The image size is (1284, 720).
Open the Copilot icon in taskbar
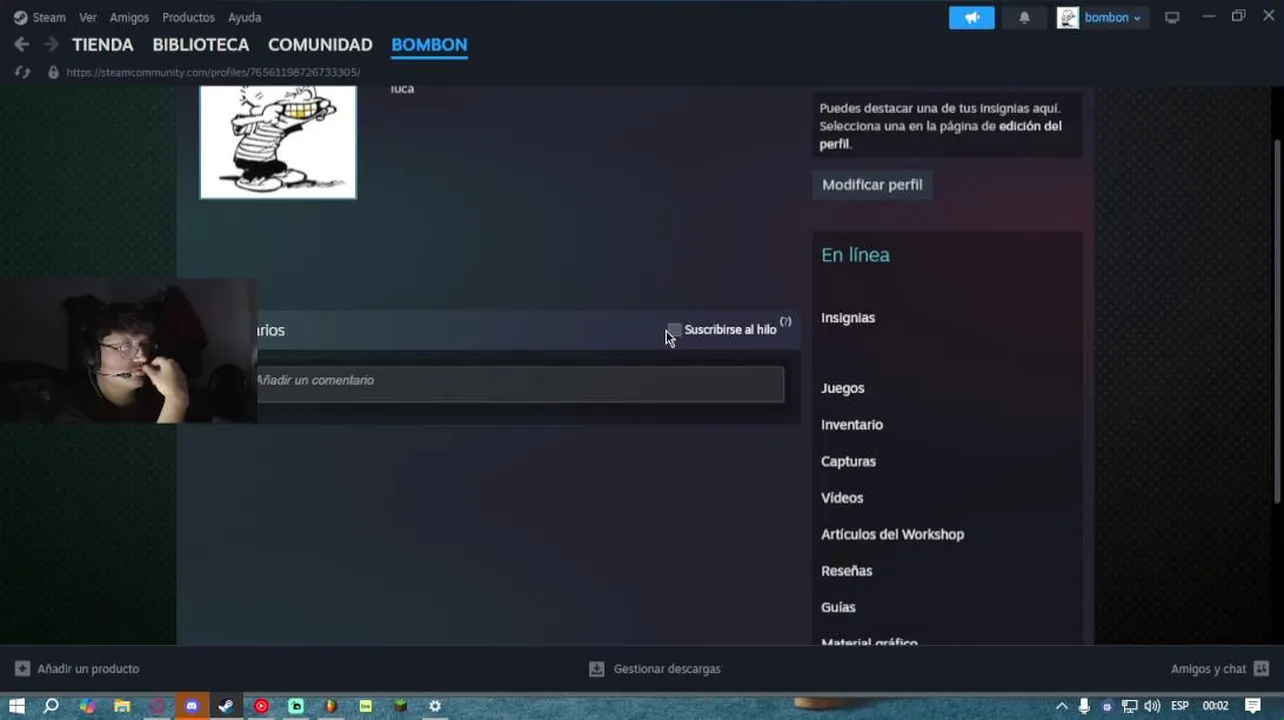point(87,706)
